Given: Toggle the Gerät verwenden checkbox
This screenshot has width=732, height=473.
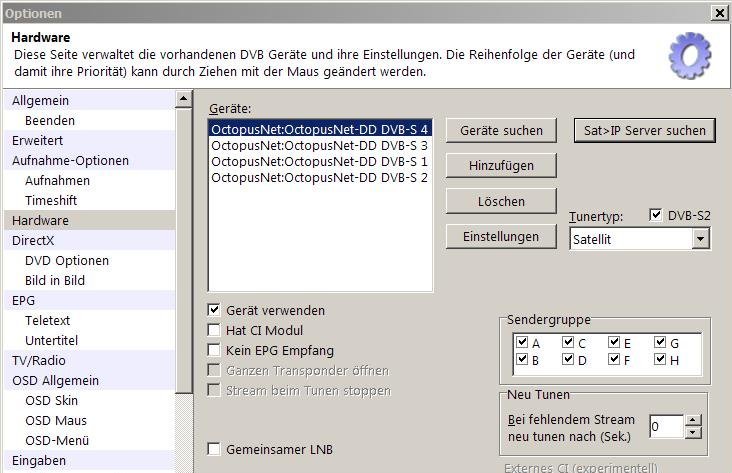Looking at the screenshot, I should point(214,311).
